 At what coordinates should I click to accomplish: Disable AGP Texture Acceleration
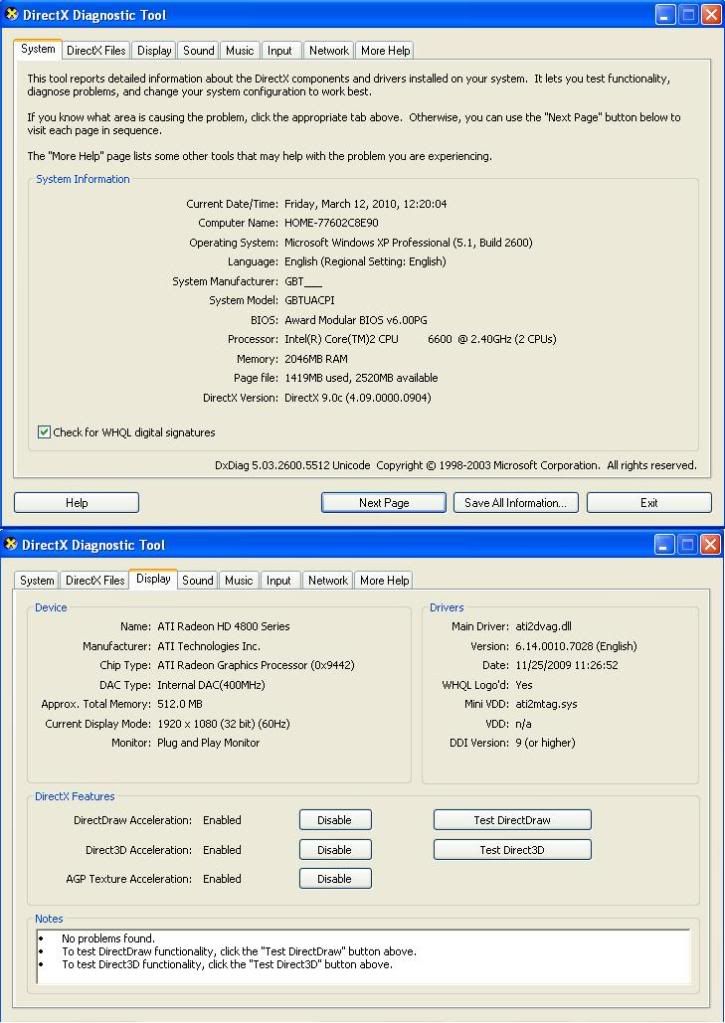tap(335, 879)
